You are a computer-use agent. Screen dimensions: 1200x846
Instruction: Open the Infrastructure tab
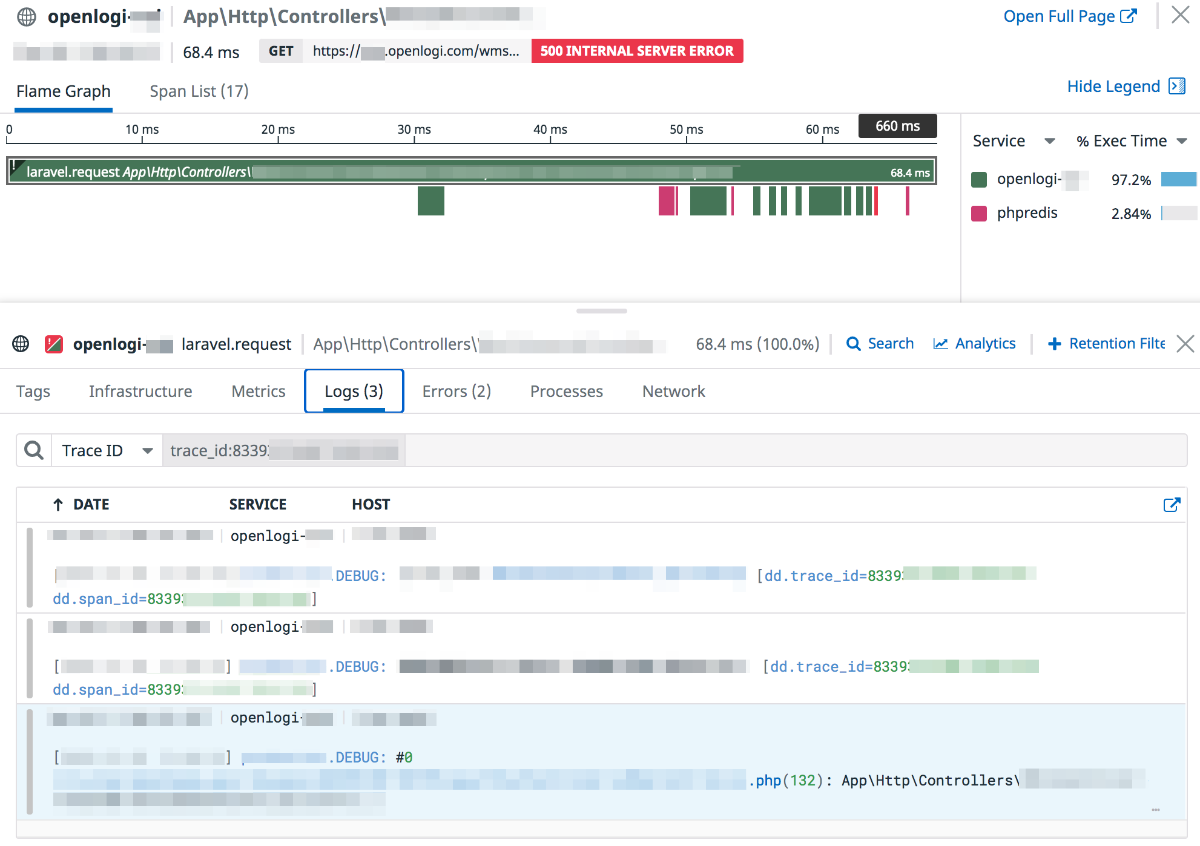coord(141,391)
